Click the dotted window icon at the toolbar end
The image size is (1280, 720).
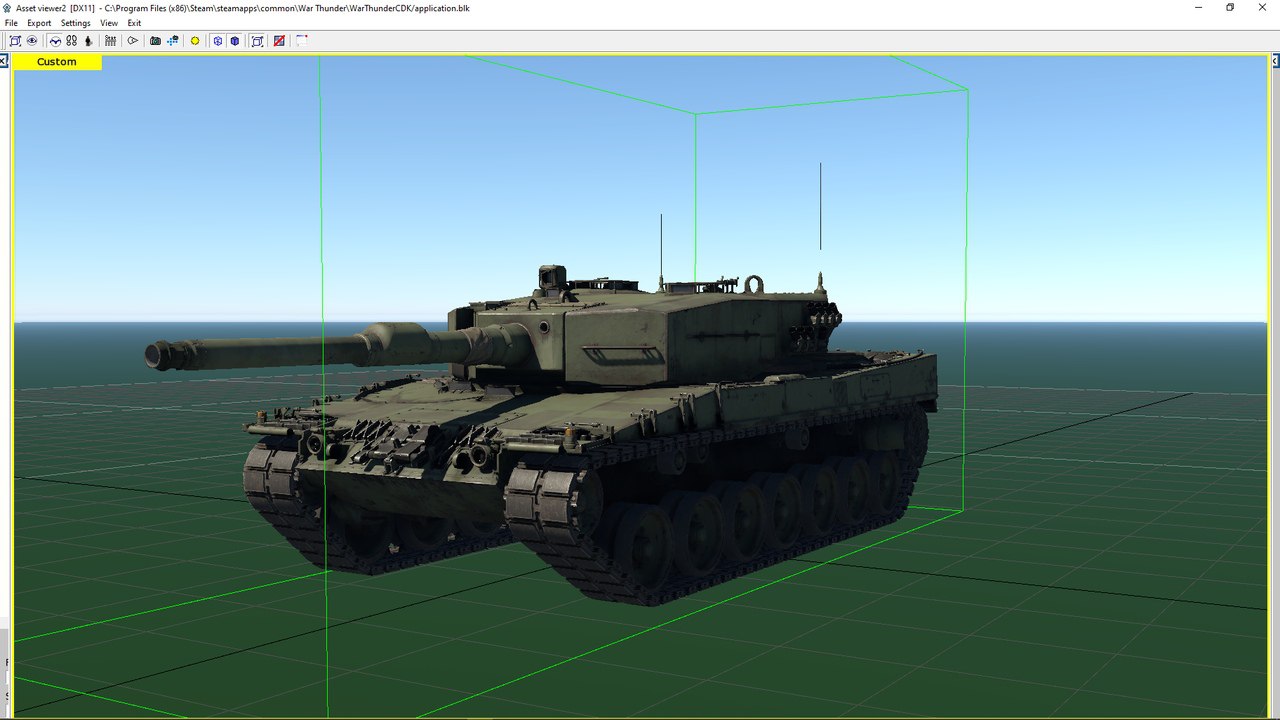point(301,41)
